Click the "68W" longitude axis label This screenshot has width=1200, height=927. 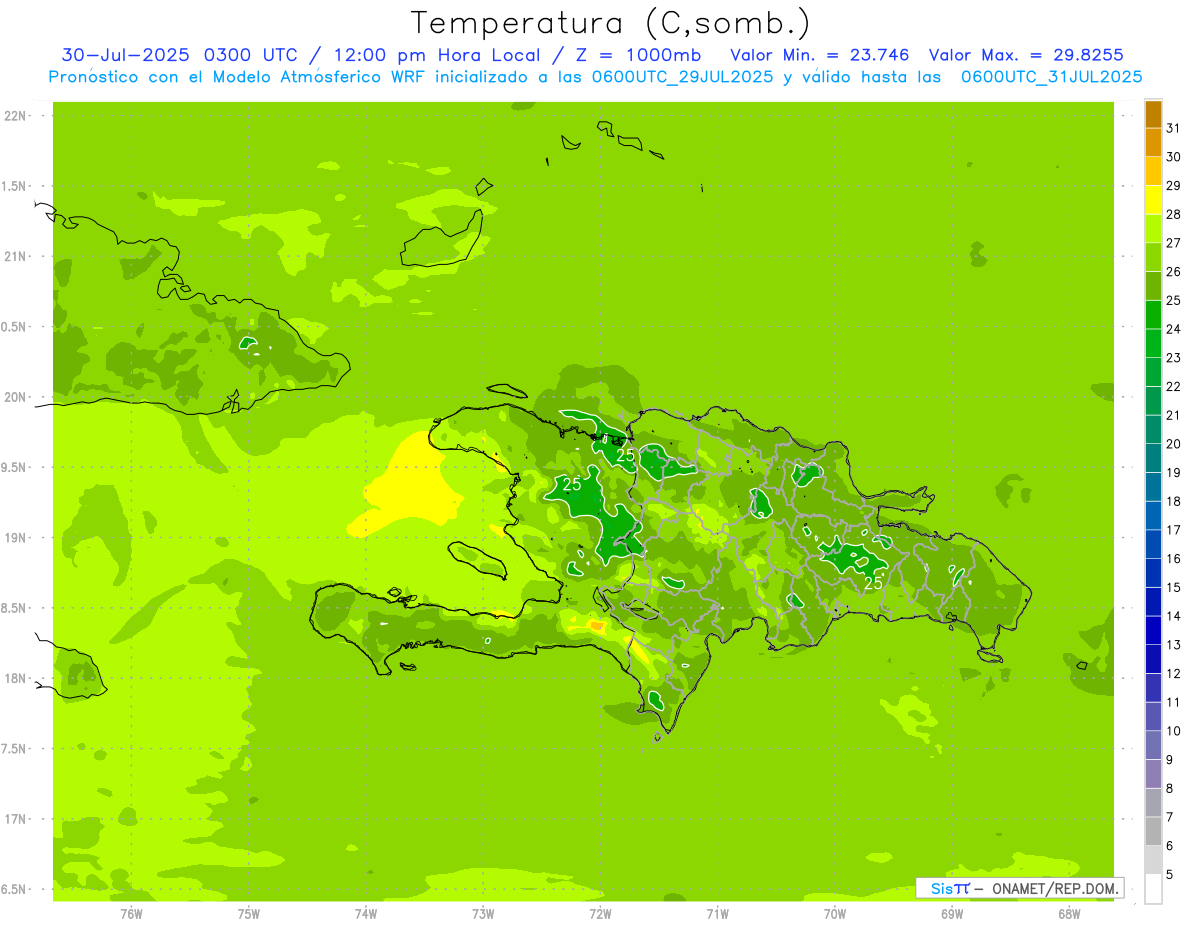(1069, 913)
